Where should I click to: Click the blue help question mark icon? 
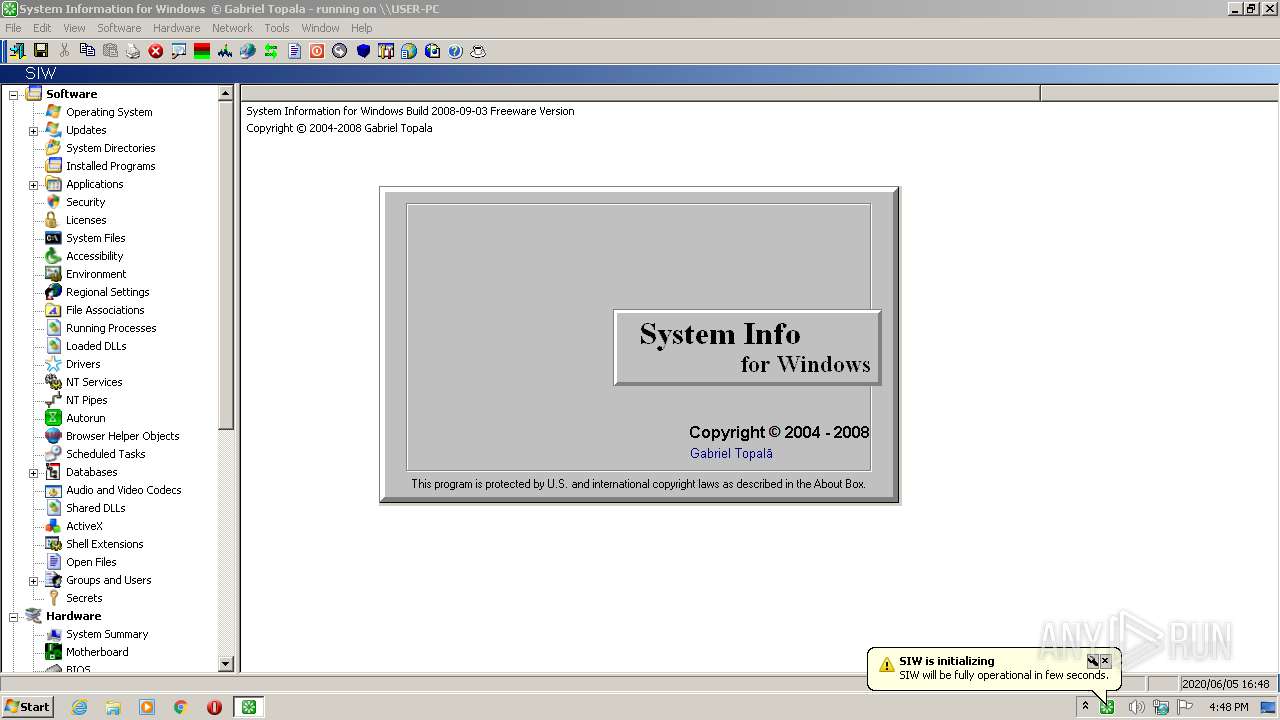coord(455,50)
